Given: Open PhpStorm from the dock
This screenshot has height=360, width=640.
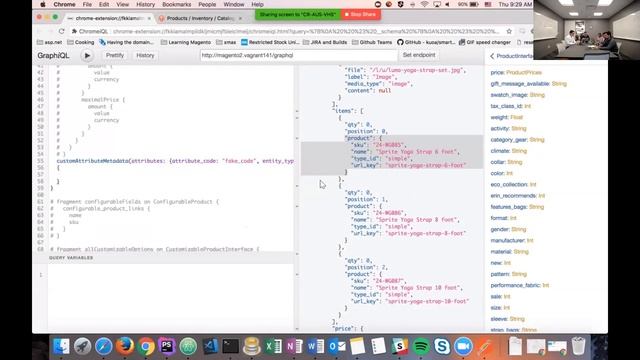Looking at the screenshot, I should coord(167,346).
